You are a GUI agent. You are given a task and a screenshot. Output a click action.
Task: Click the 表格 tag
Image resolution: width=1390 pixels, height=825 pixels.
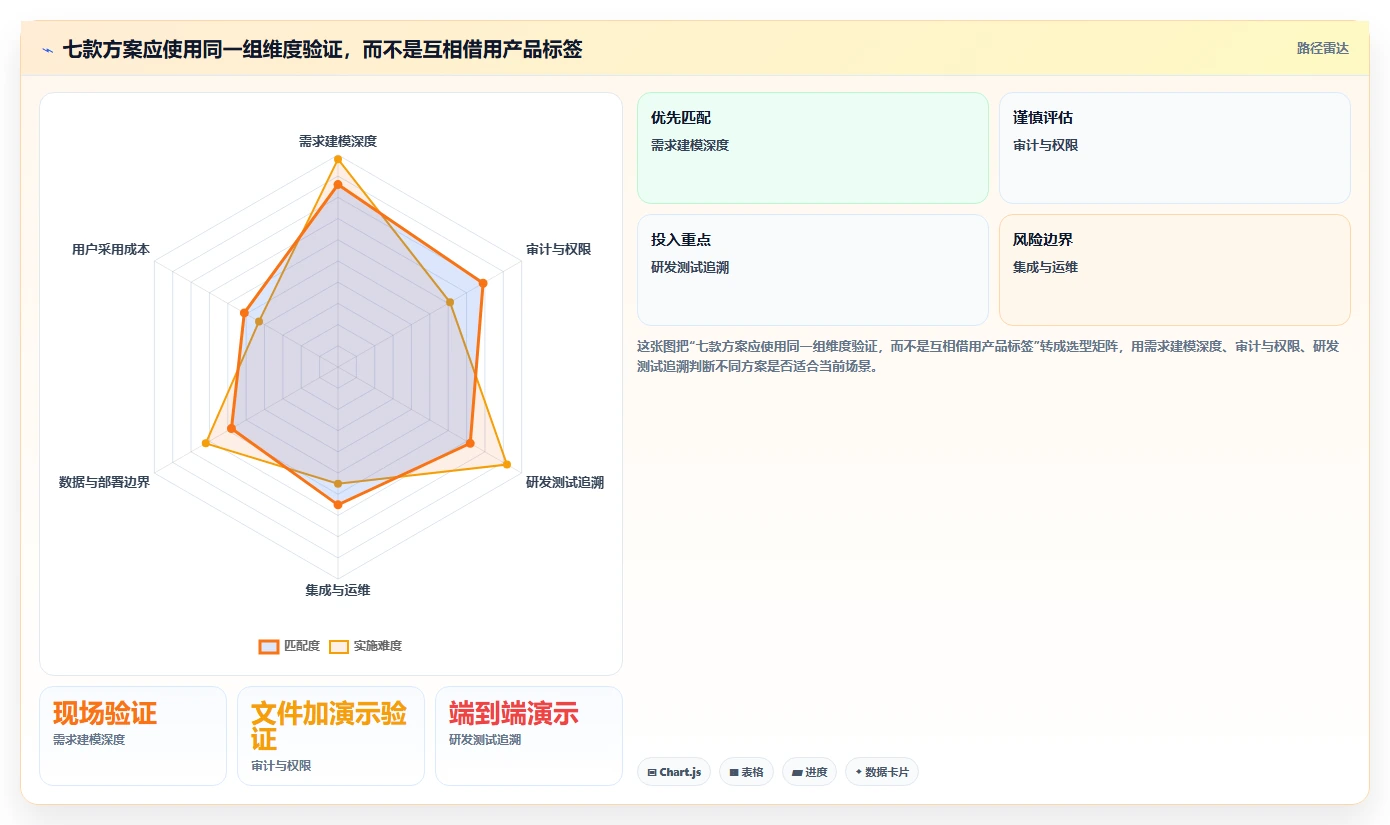(746, 772)
